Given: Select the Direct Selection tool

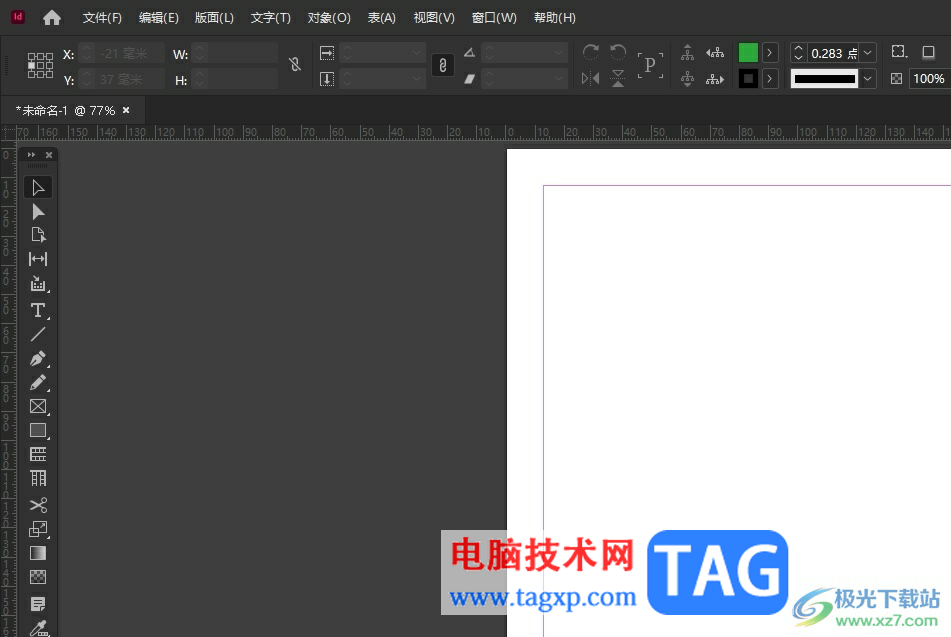Looking at the screenshot, I should (38, 211).
